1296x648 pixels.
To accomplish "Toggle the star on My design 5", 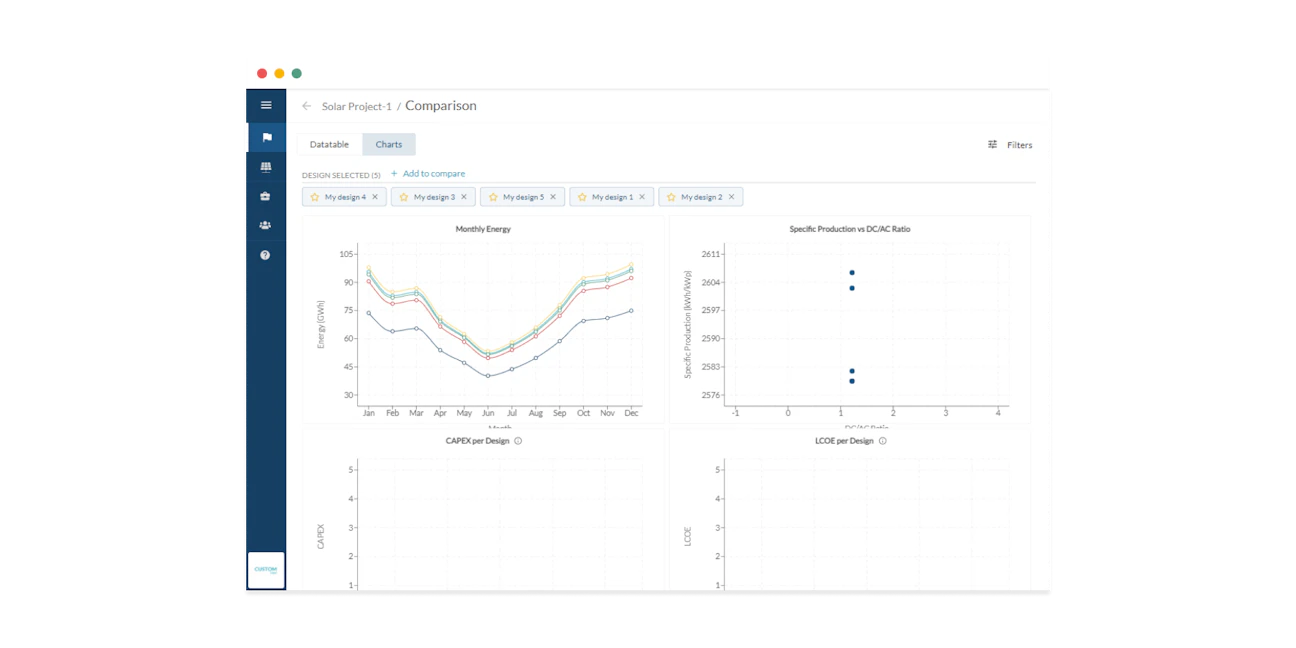I will click(x=493, y=197).
